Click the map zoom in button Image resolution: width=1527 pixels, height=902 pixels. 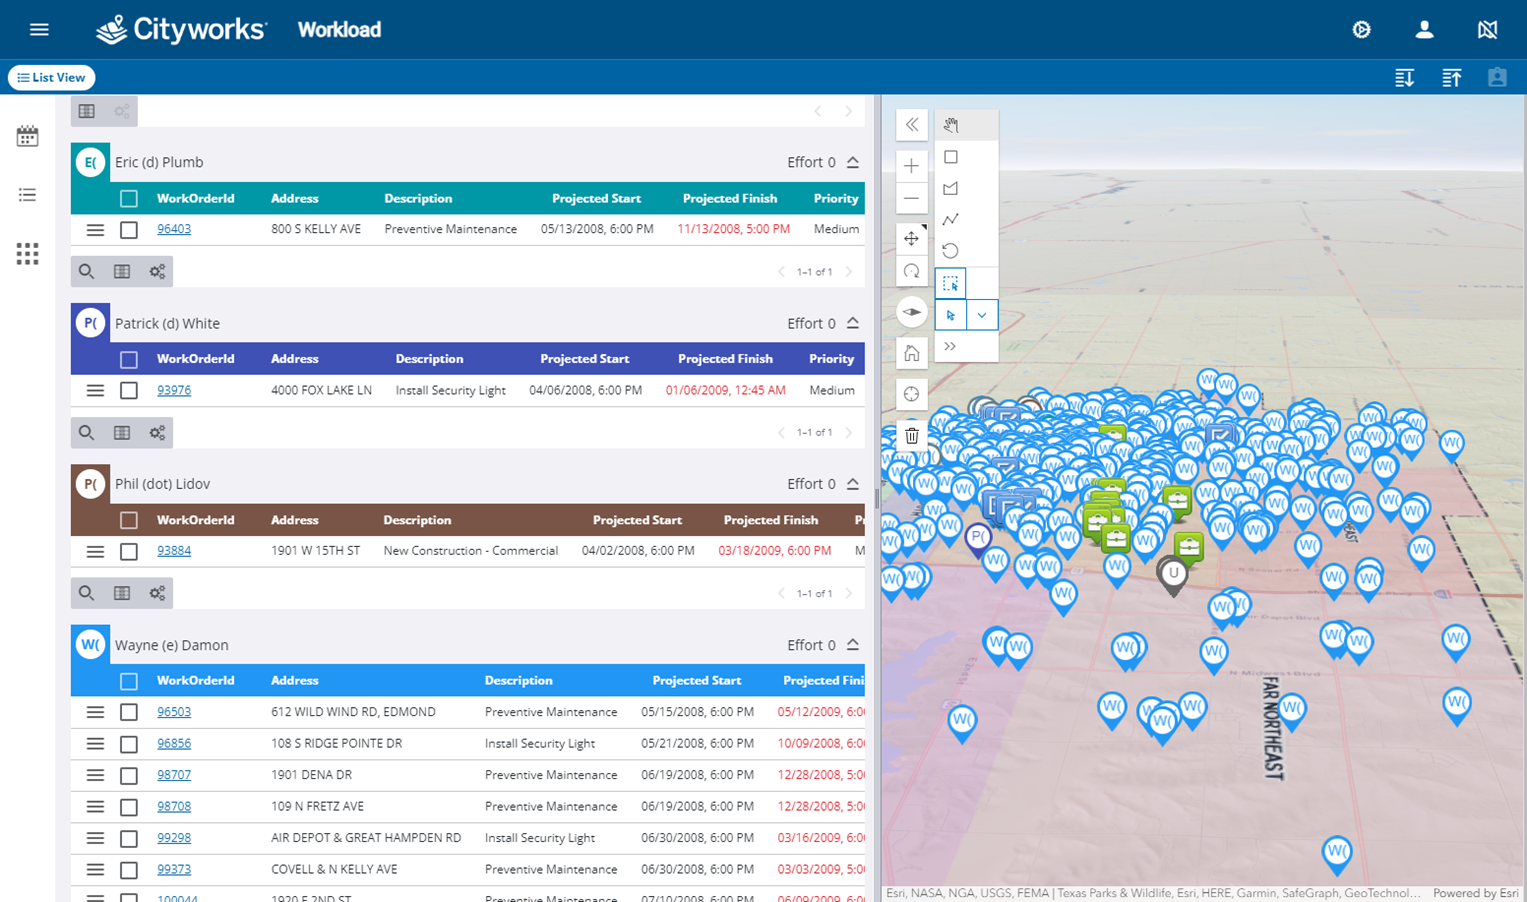(x=911, y=166)
